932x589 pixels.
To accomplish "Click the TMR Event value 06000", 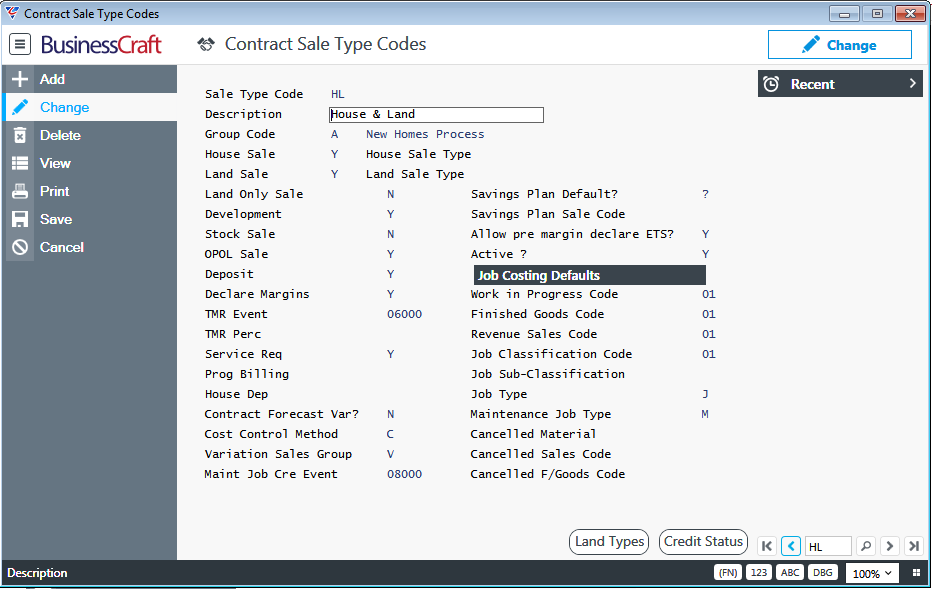I will (404, 314).
